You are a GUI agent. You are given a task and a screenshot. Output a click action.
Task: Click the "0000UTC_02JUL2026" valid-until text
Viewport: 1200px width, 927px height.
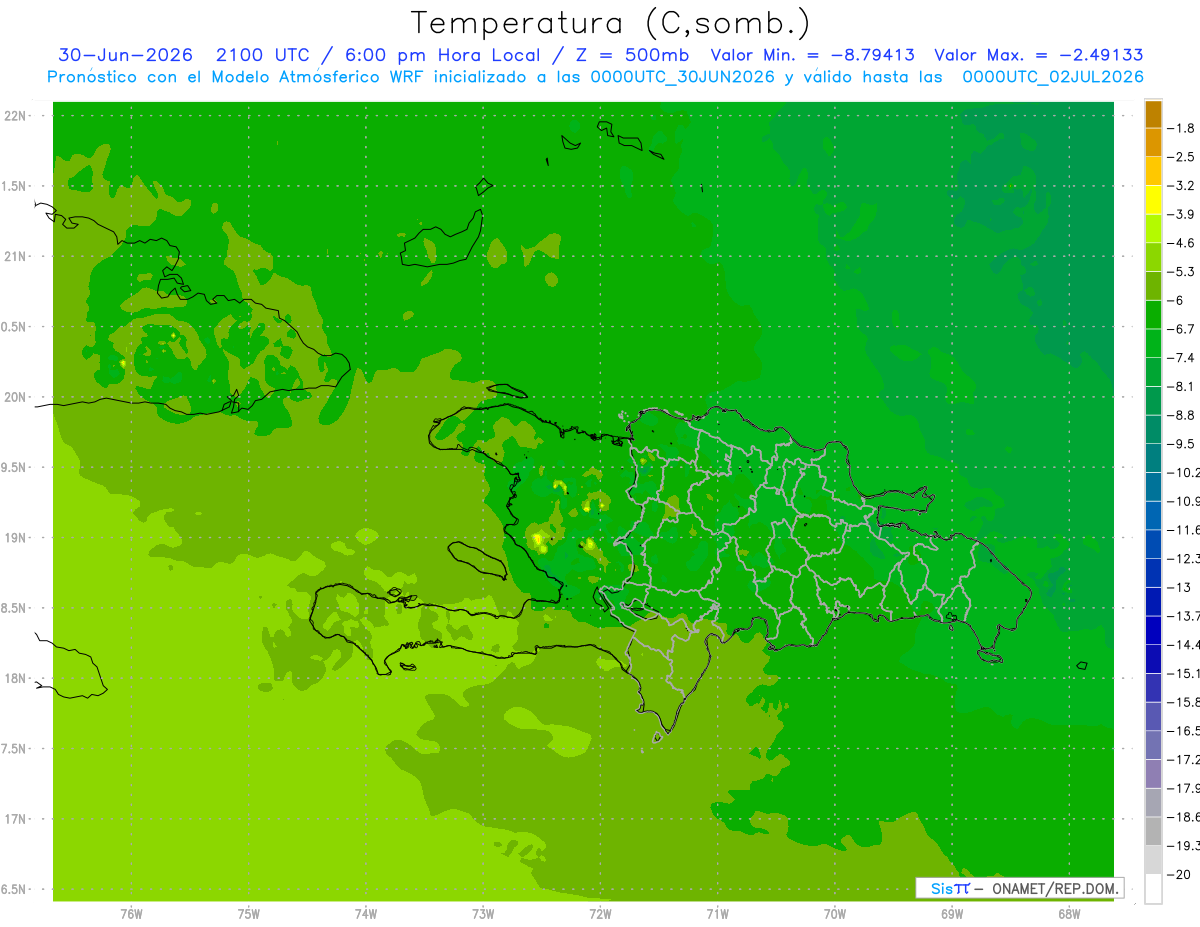[x=1053, y=77]
